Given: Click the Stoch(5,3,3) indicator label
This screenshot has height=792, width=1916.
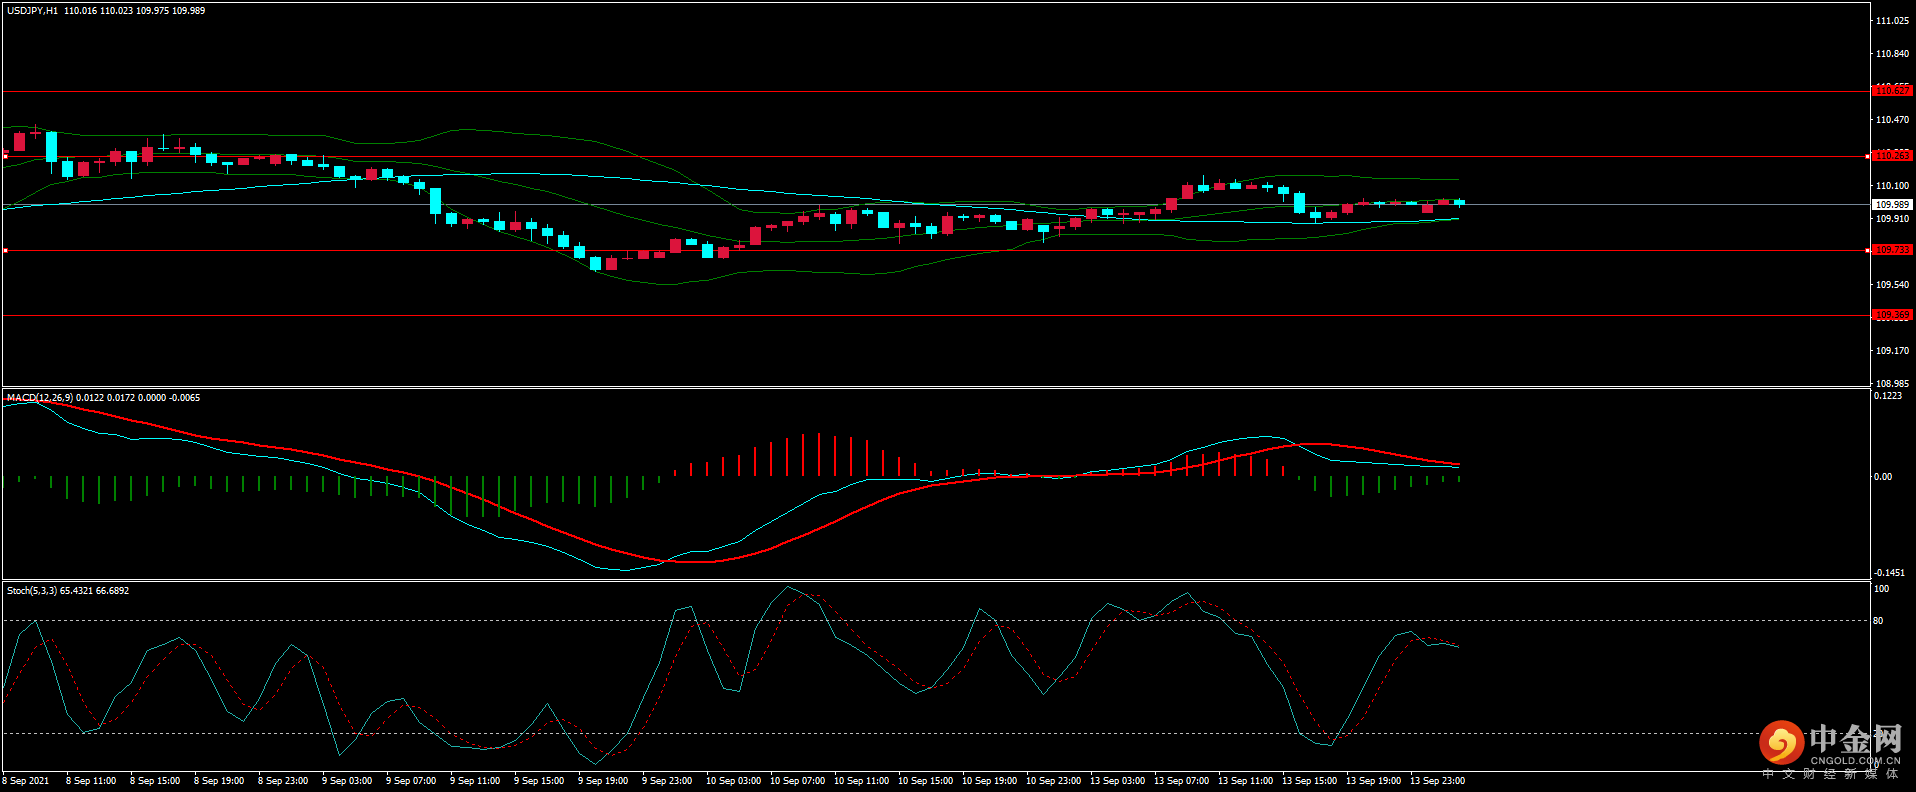Looking at the screenshot, I should tap(32, 591).
